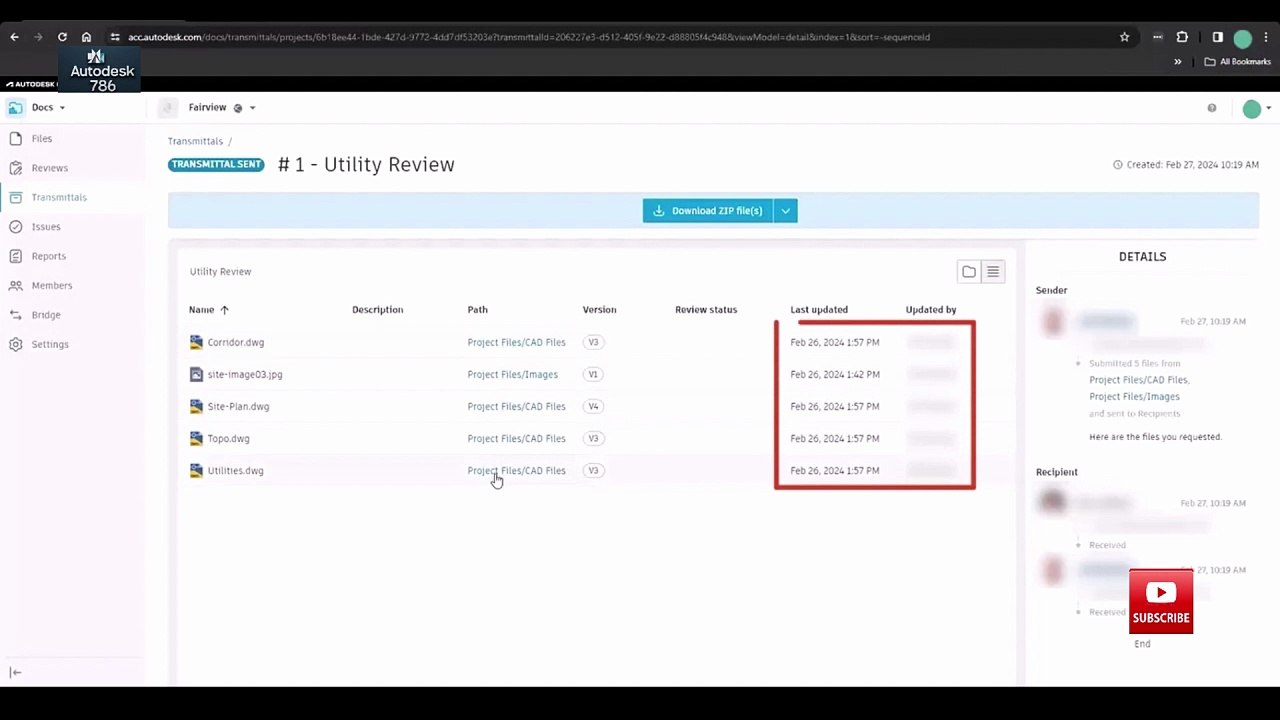Open the All Bookmarks folder
The height and width of the screenshot is (720, 1280).
point(1238,62)
